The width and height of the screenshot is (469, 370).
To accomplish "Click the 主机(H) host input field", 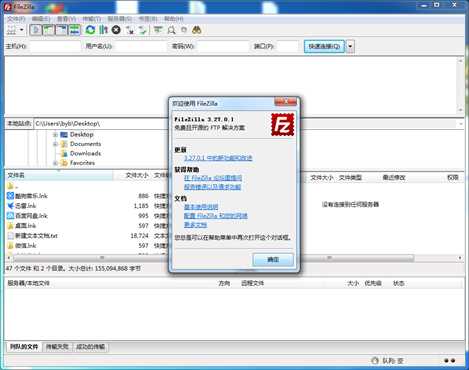I will tap(54, 46).
